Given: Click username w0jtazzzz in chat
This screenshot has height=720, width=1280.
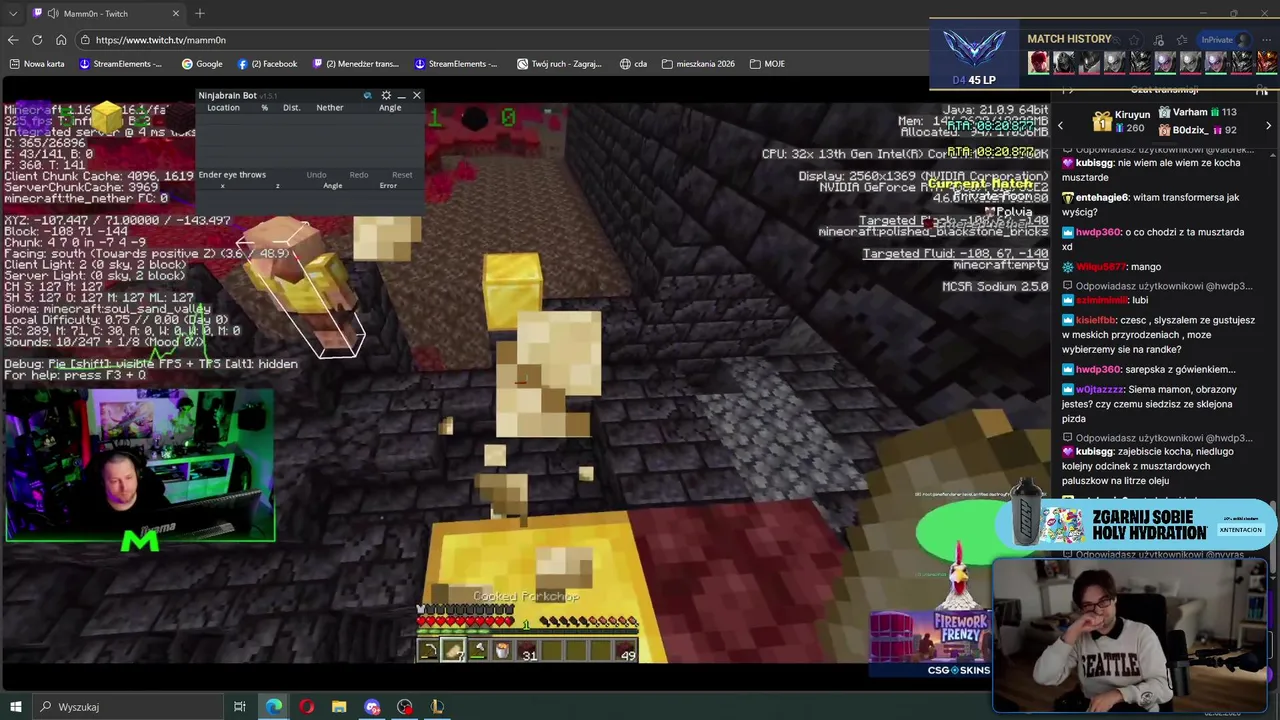Looking at the screenshot, I should (x=1099, y=390).
